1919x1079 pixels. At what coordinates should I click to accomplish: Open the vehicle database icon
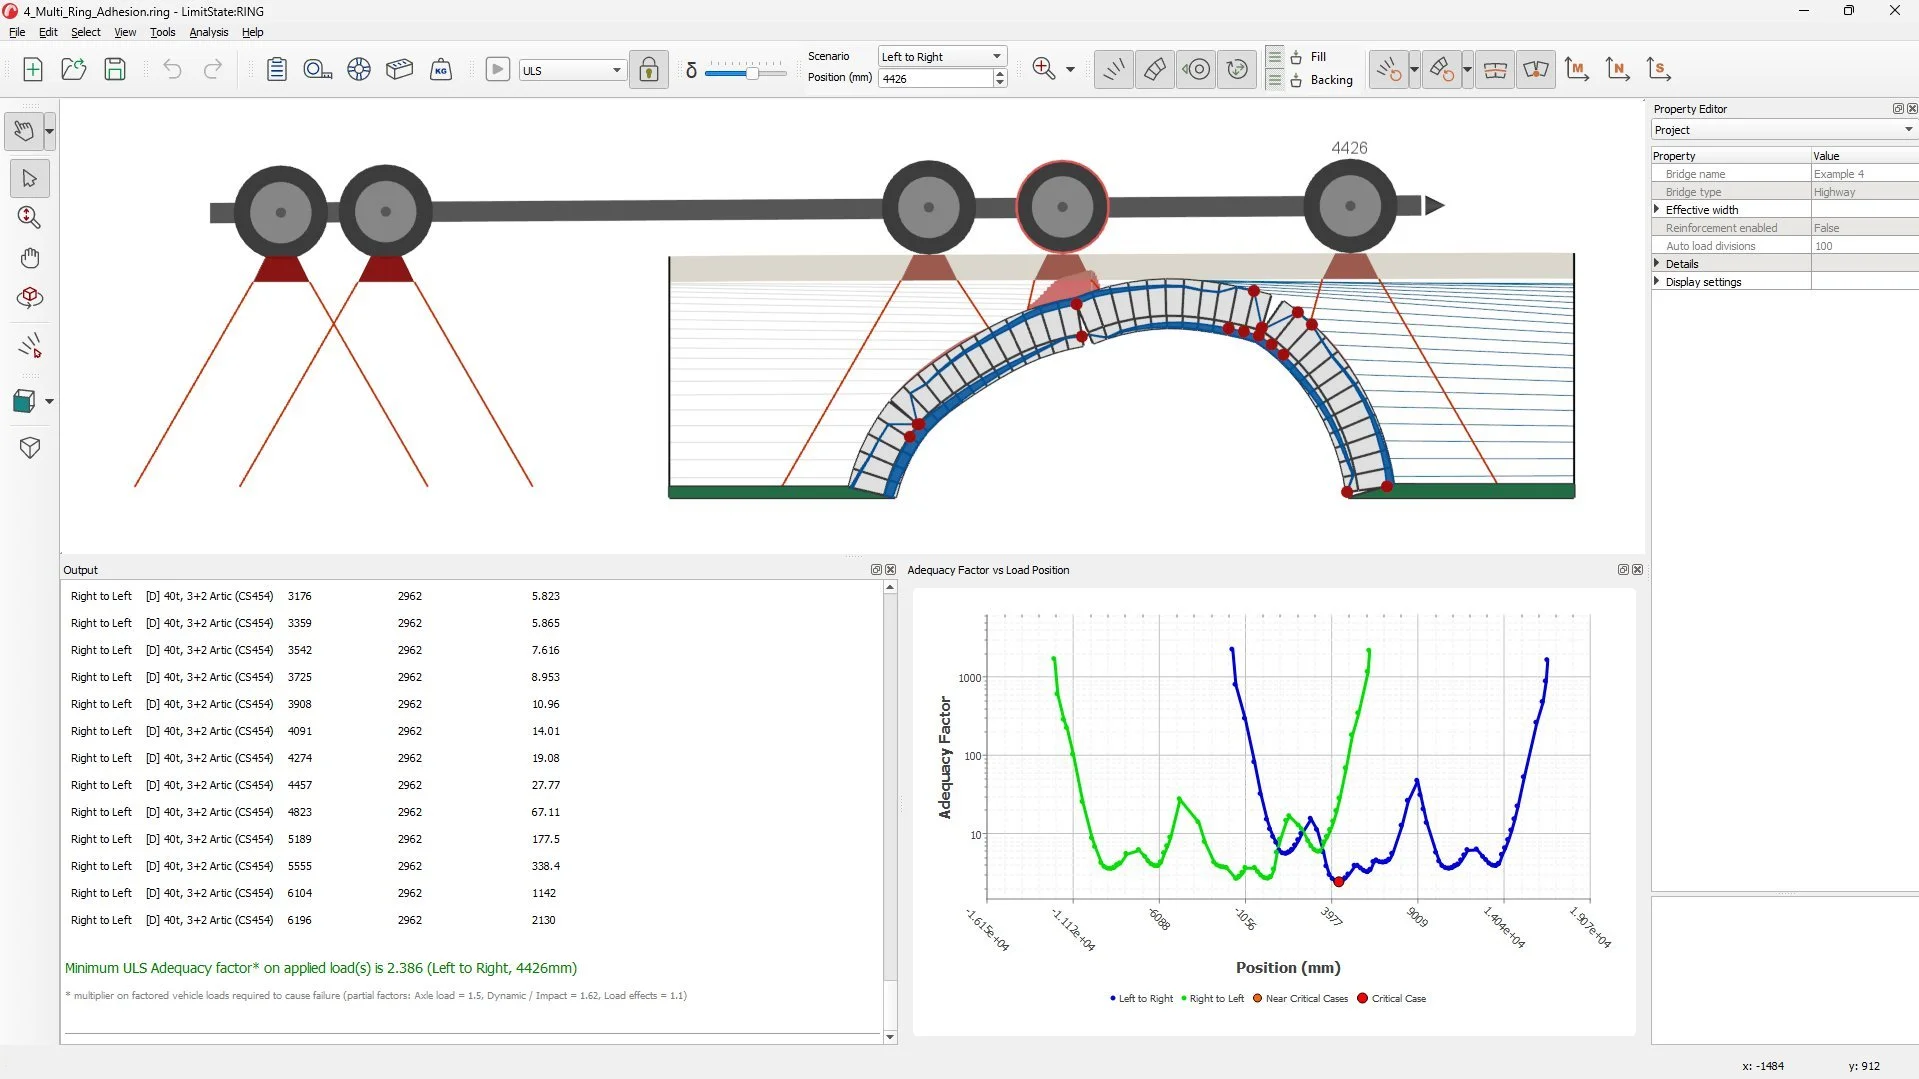point(359,69)
